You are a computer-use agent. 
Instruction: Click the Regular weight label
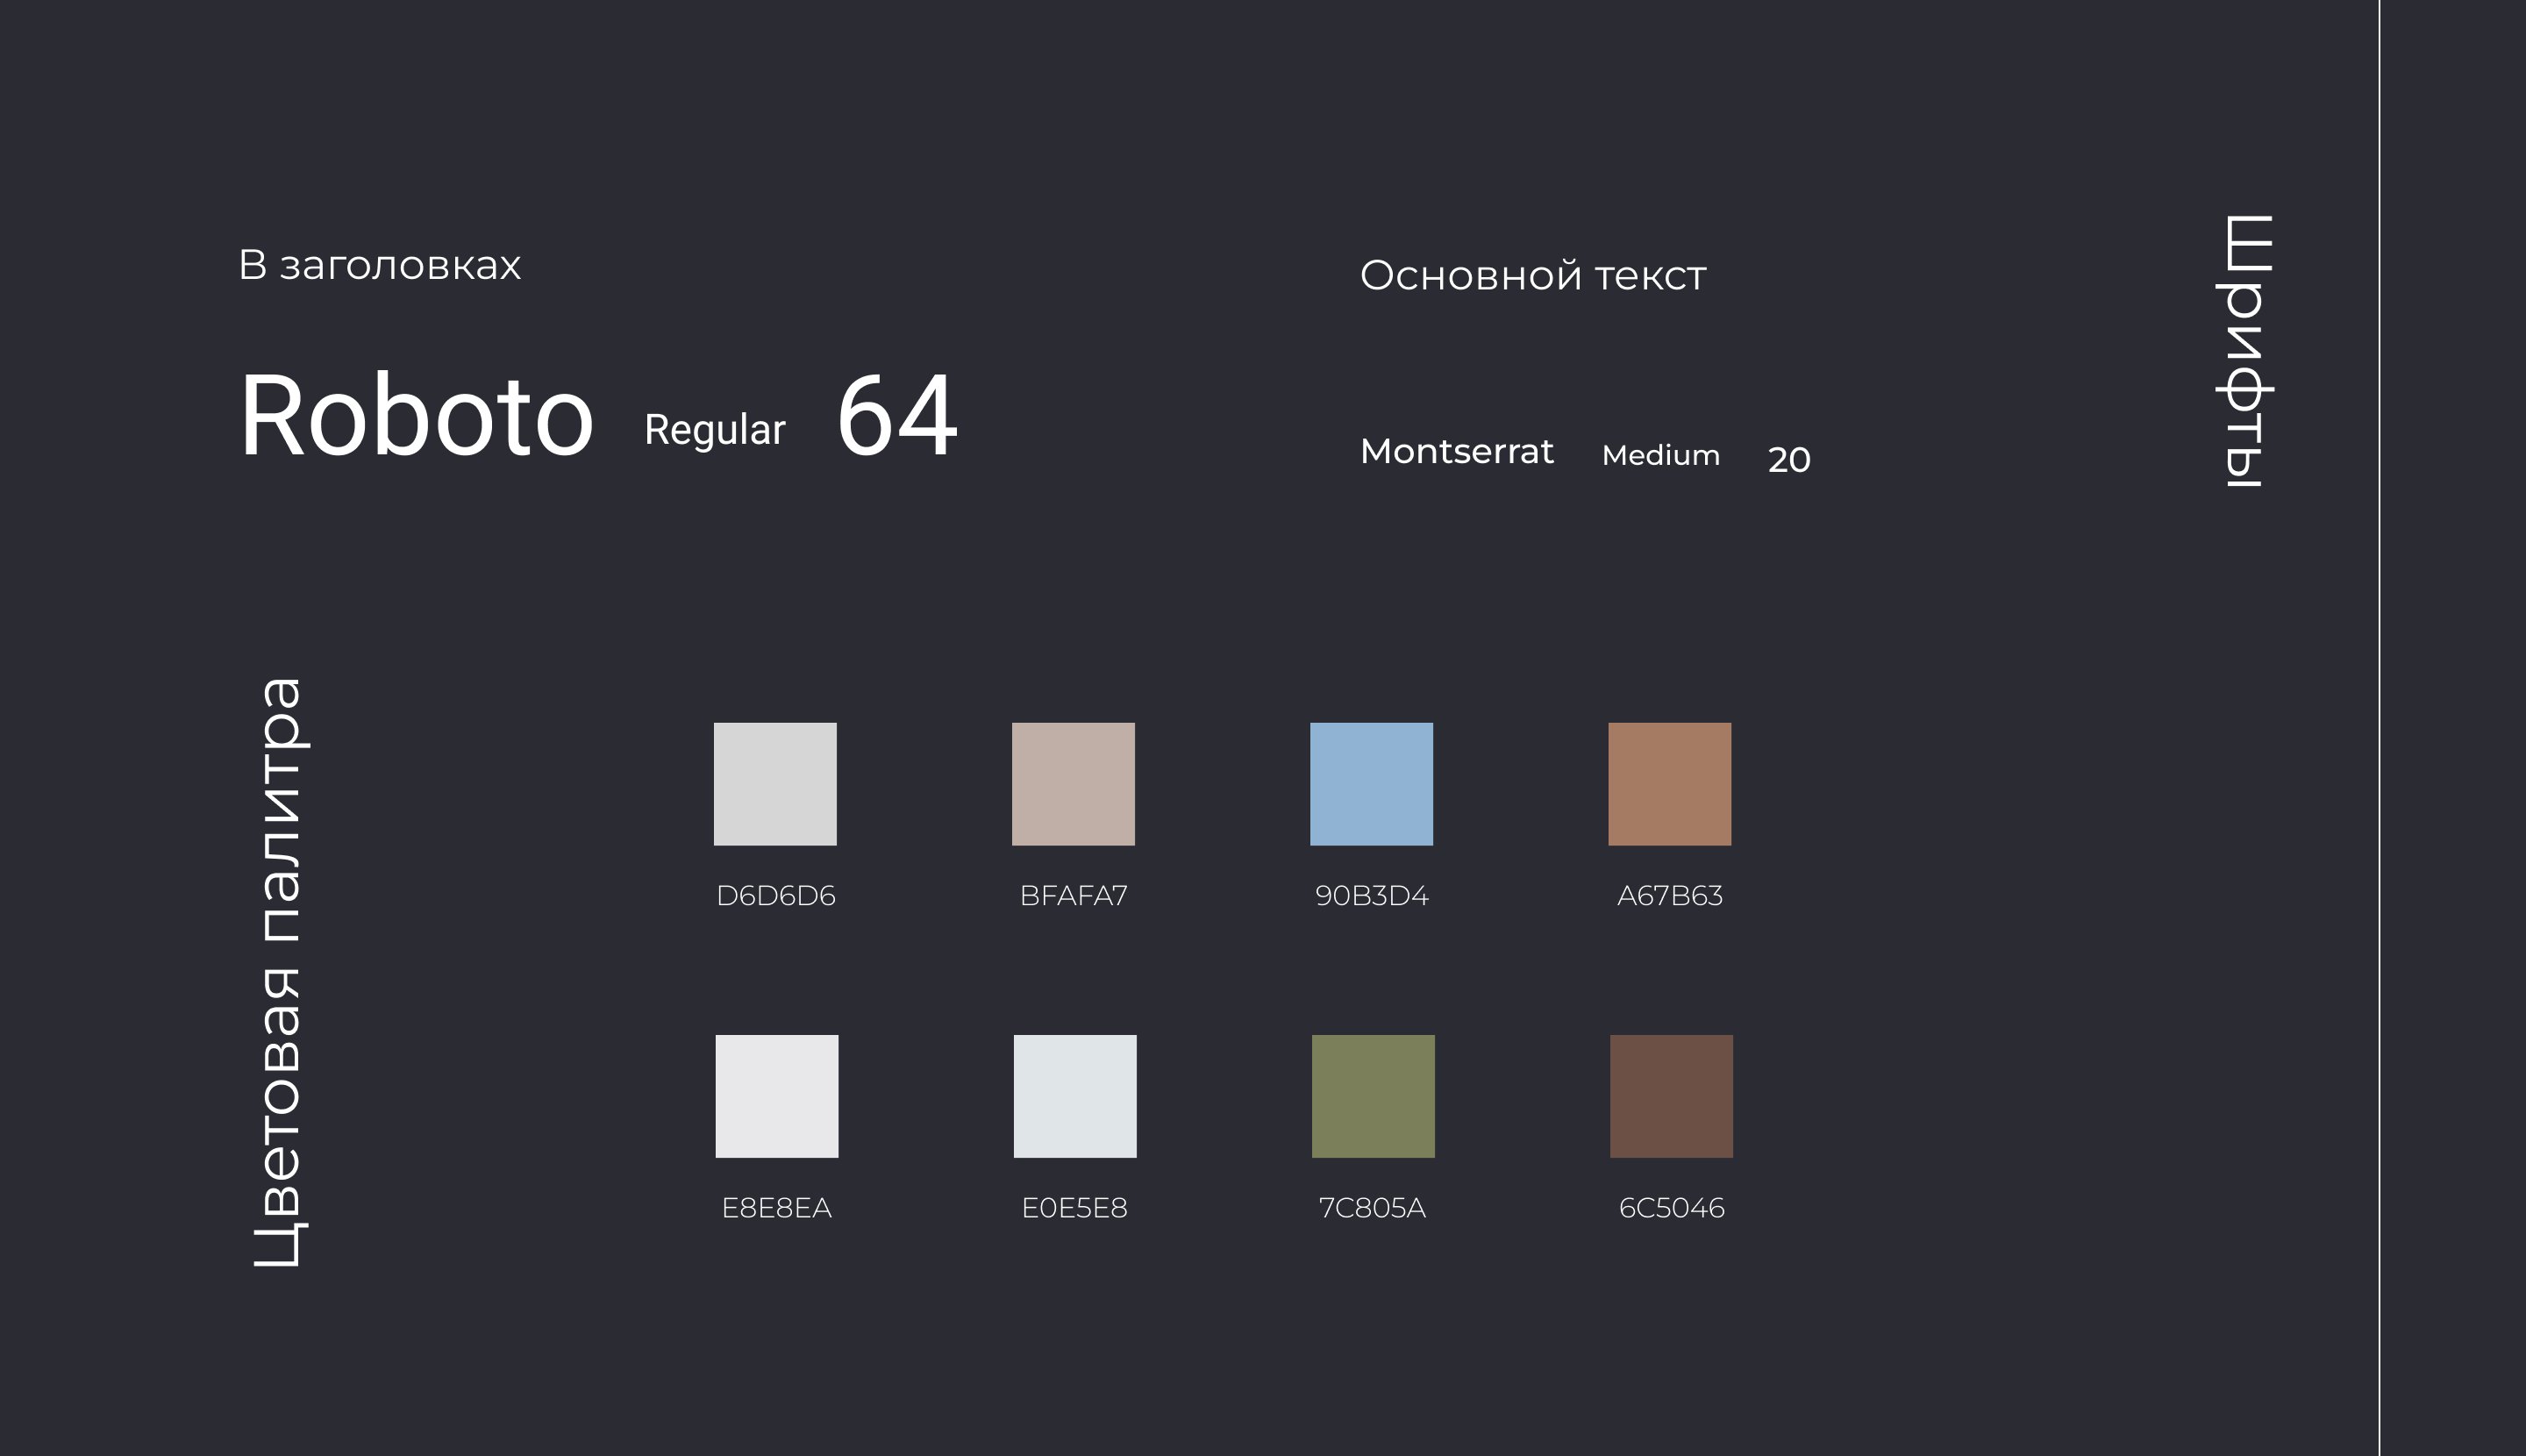pos(714,430)
